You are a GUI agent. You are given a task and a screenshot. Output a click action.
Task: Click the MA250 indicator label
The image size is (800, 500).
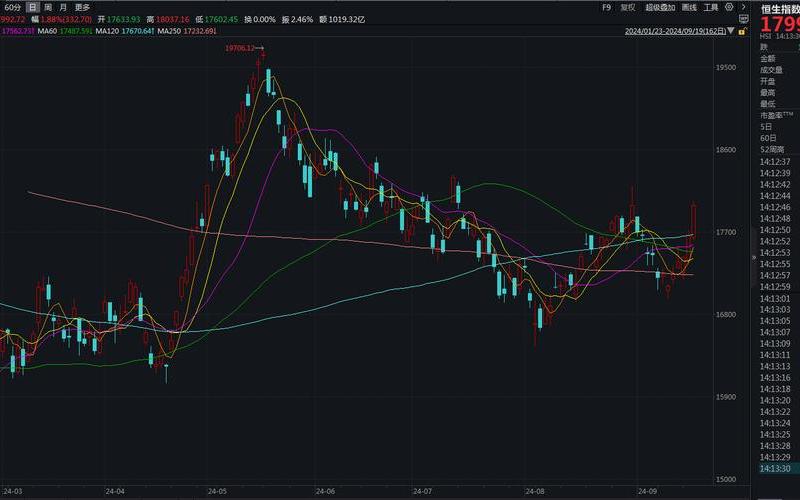coord(169,31)
